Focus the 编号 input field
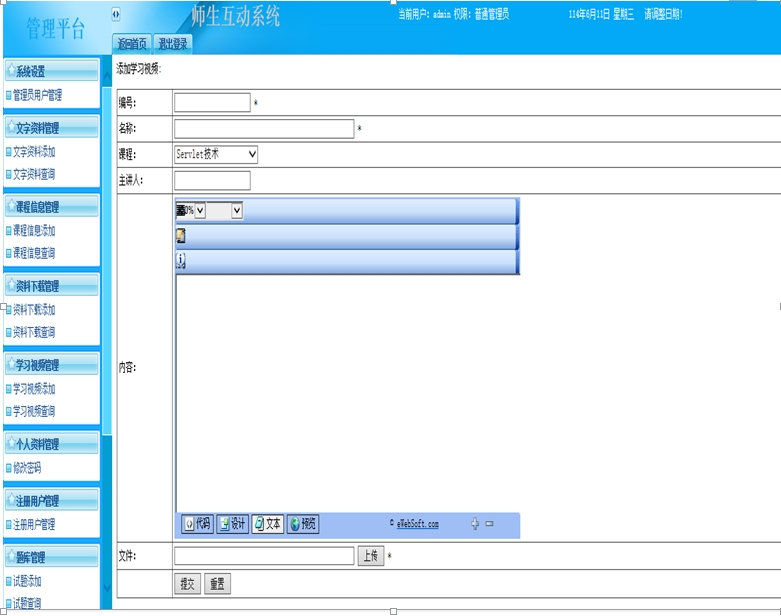Screen dimensions: 781x616 212,103
